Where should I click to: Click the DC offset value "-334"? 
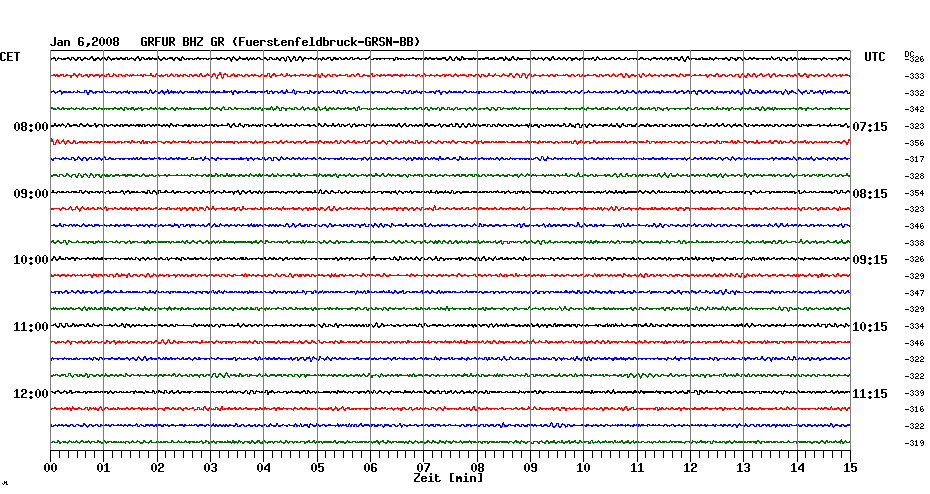pos(914,326)
